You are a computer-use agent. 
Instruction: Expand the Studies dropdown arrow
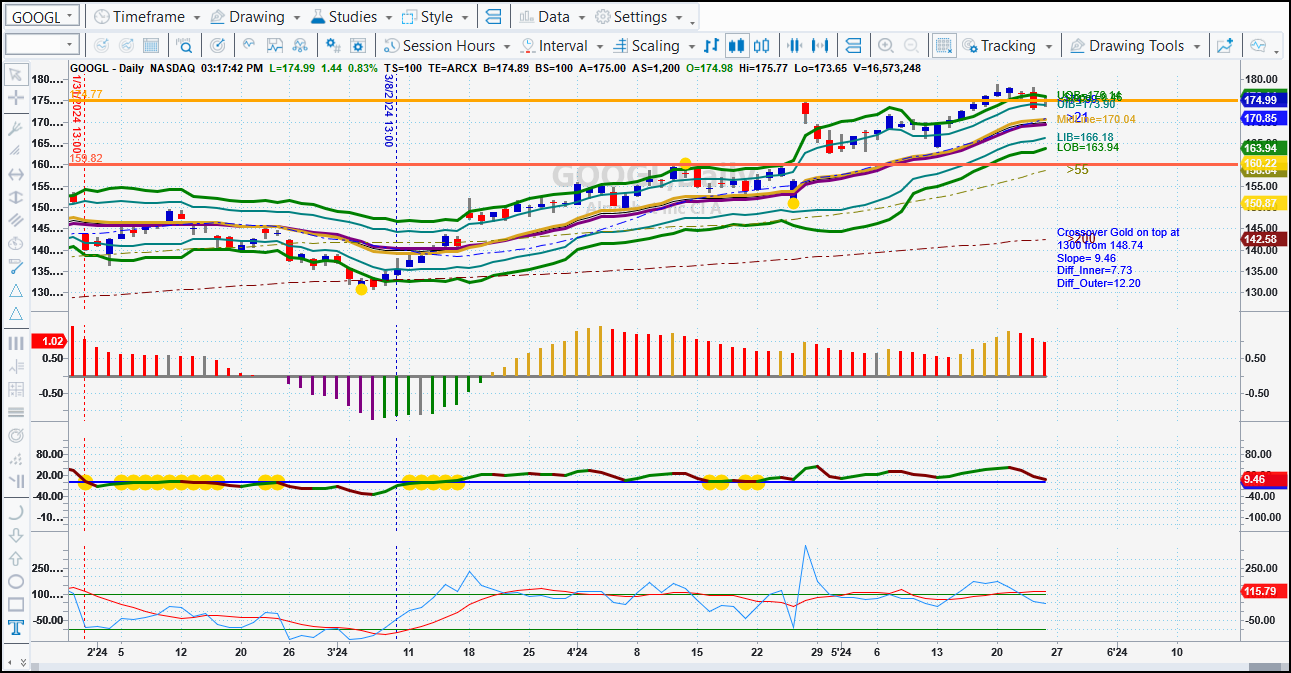pyautogui.click(x=388, y=18)
